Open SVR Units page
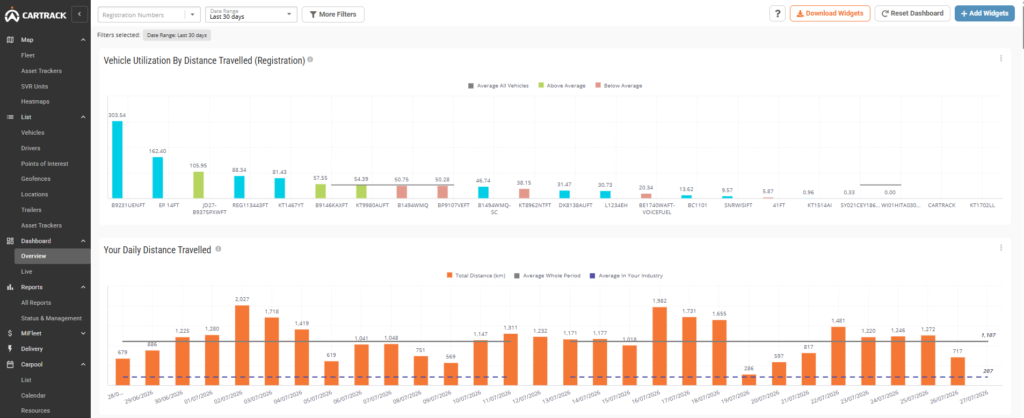Screen dimensions: 1024x418 35,86
